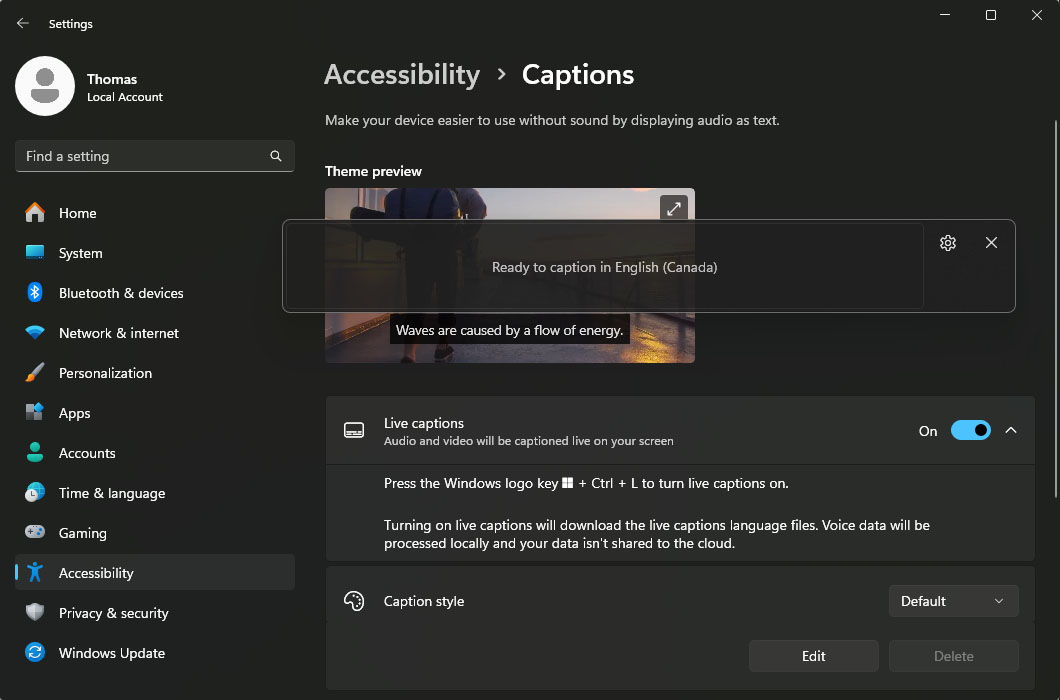Open Personalization settings
This screenshot has height=700, width=1060.
pyautogui.click(x=155, y=373)
